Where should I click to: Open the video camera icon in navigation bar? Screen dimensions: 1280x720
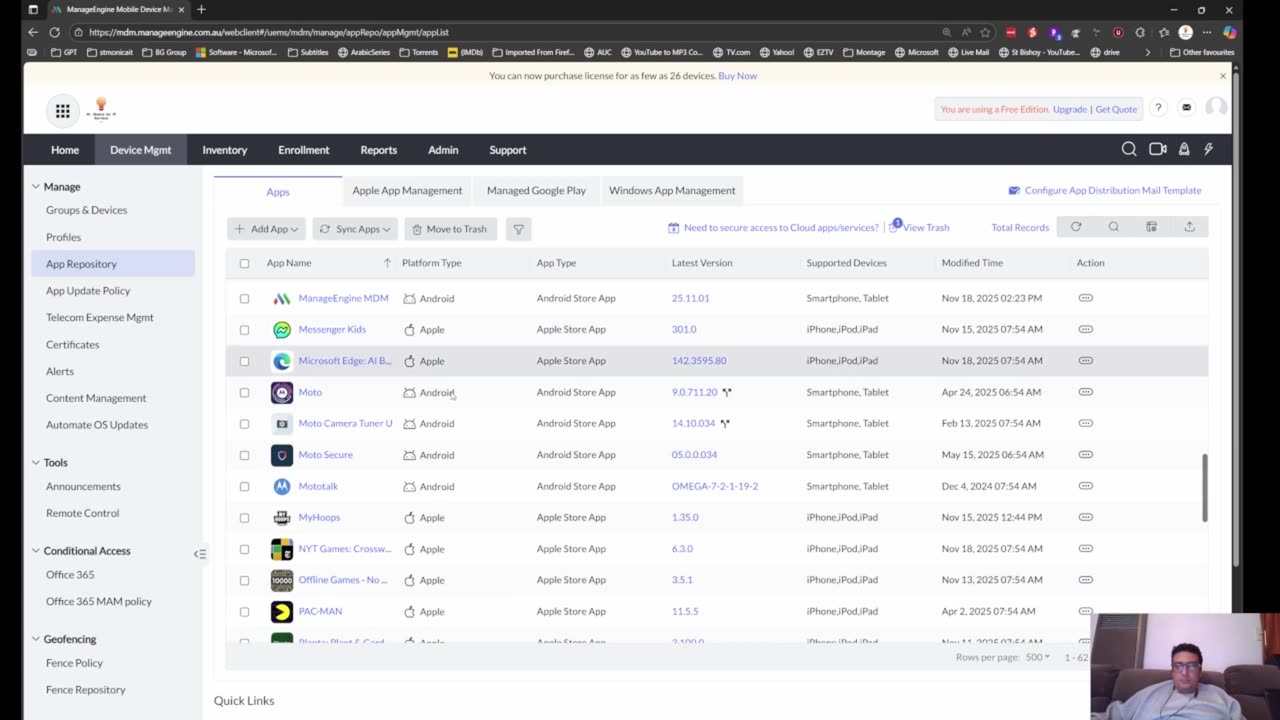pyautogui.click(x=1158, y=150)
